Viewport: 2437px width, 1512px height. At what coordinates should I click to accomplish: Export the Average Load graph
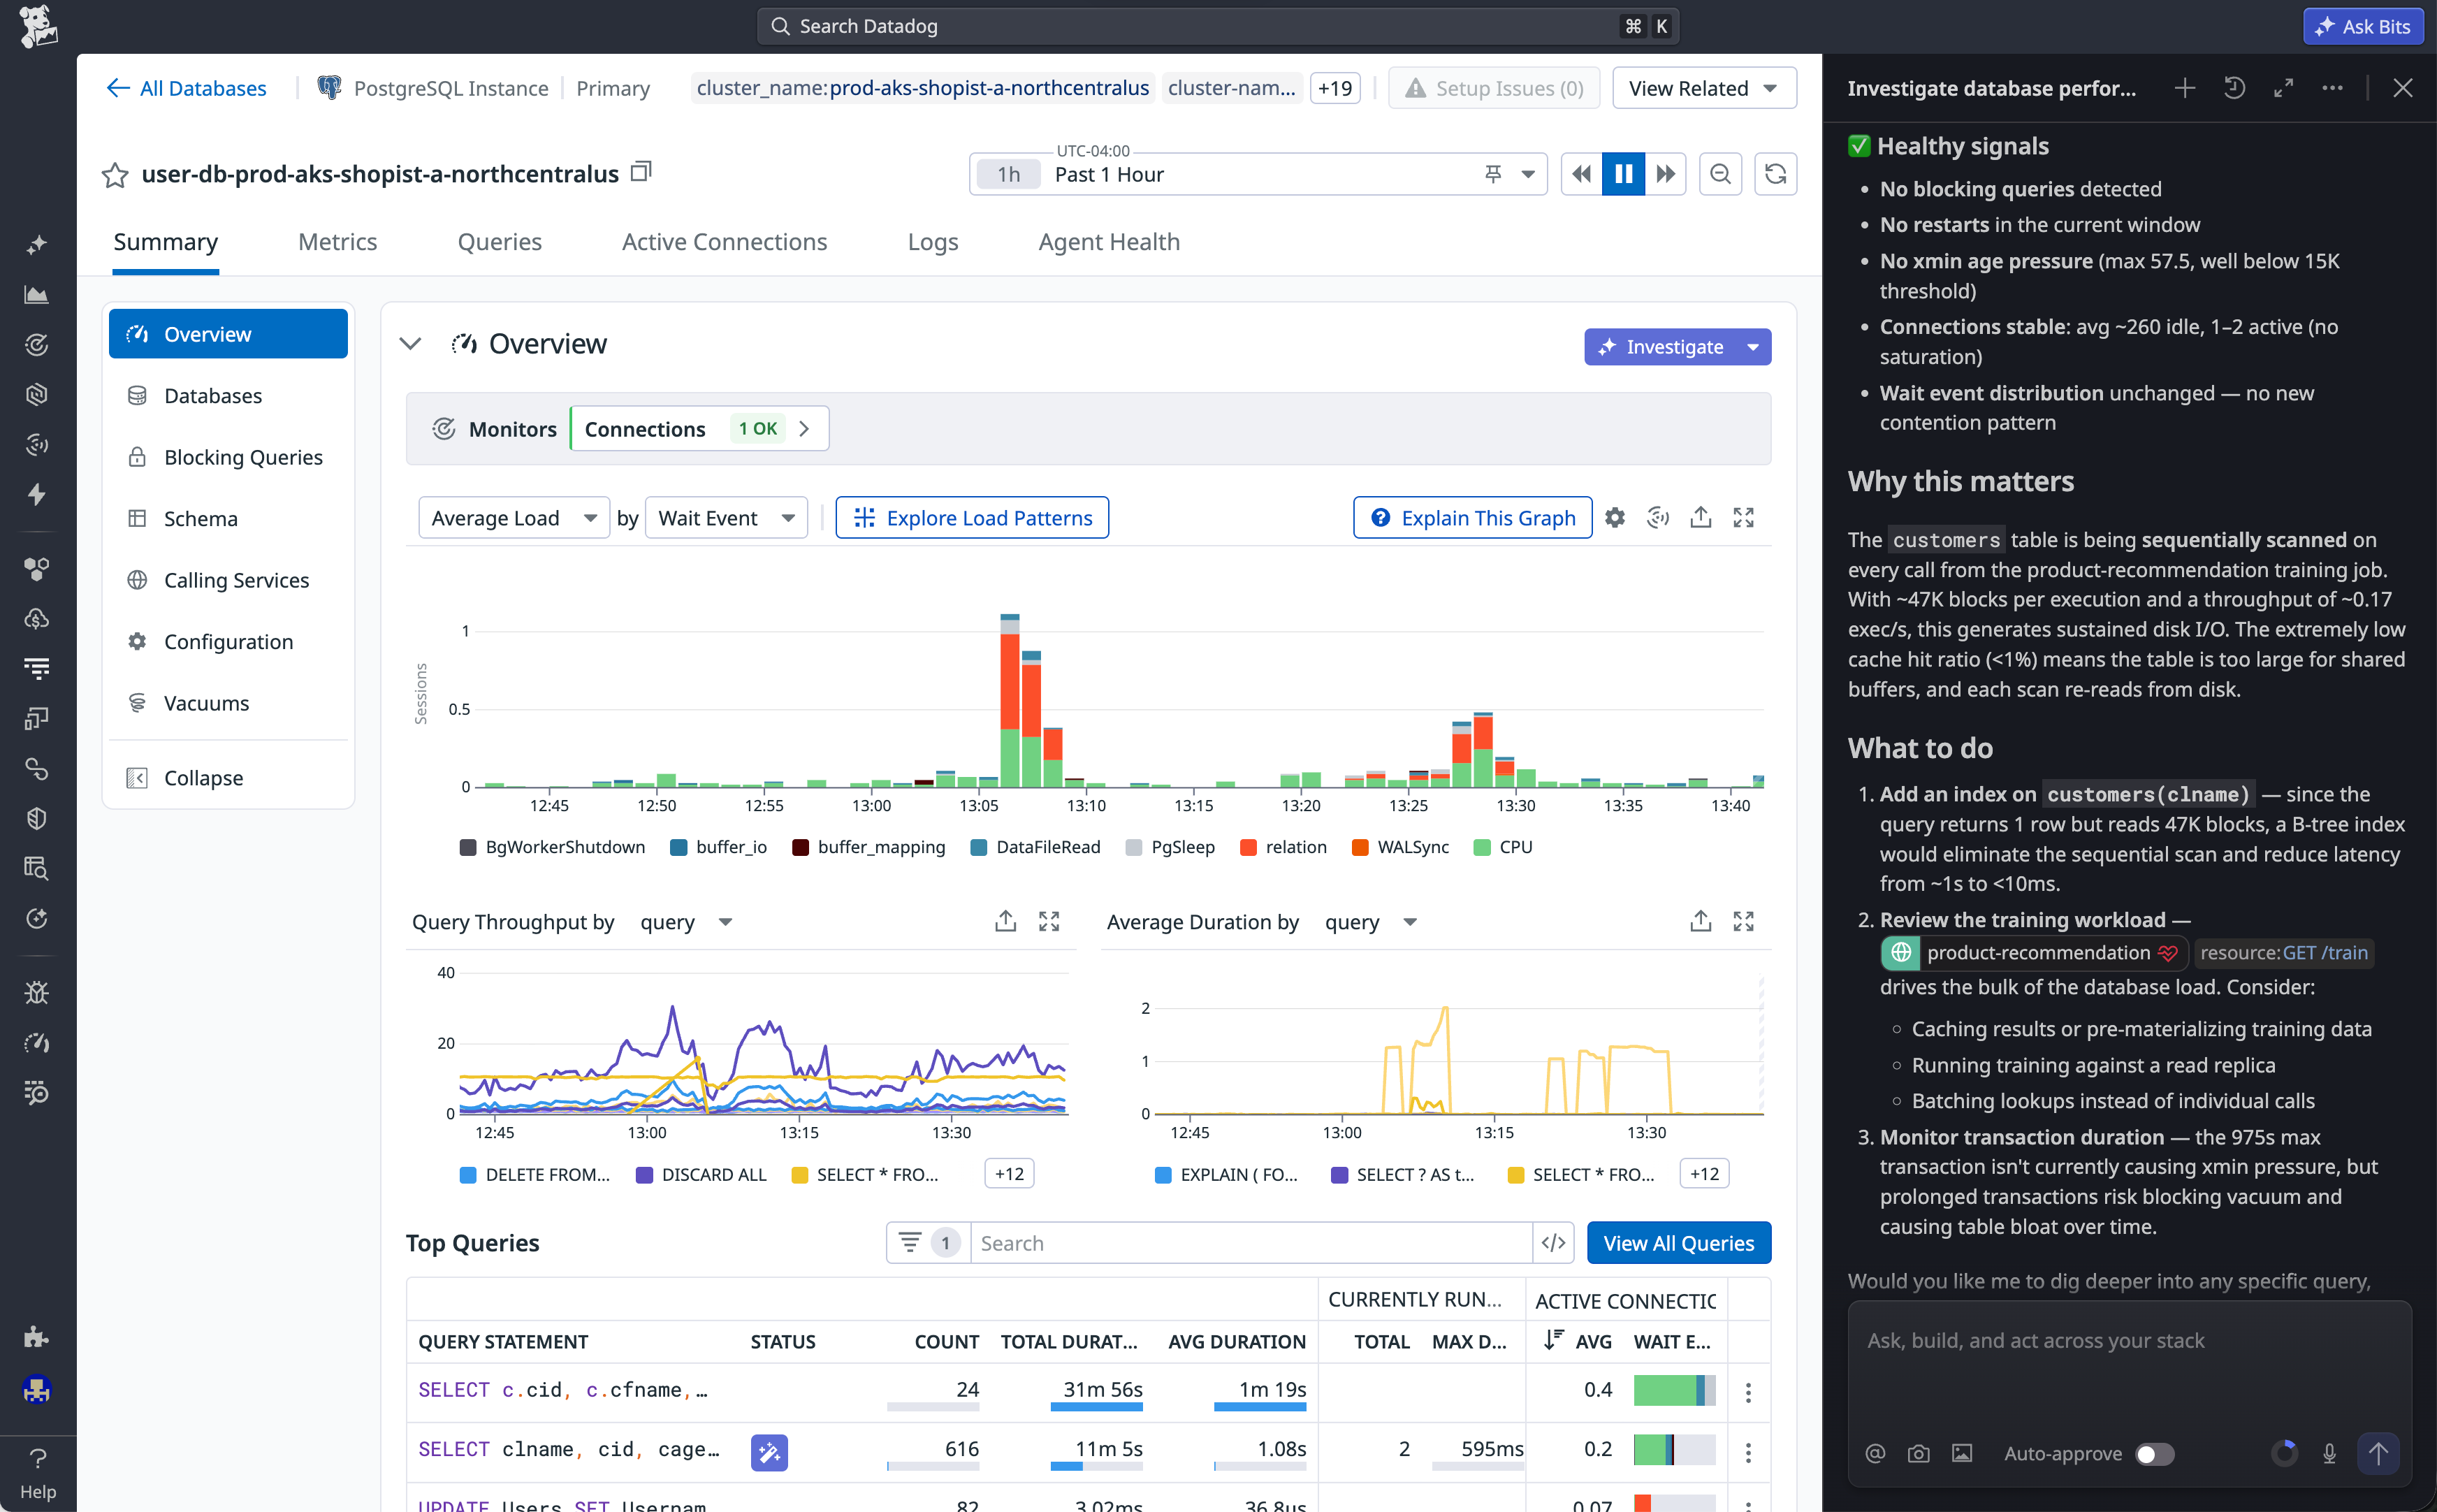click(1700, 517)
